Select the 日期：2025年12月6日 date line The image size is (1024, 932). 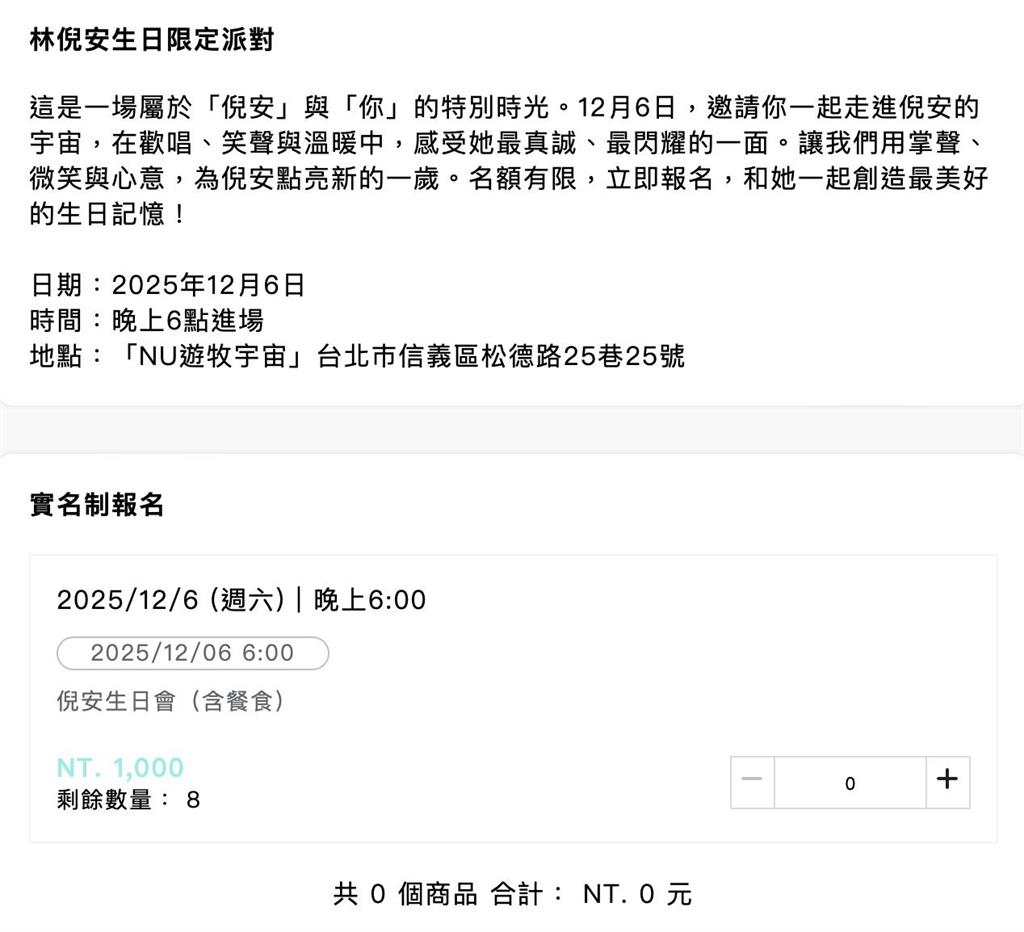pyautogui.click(x=167, y=286)
